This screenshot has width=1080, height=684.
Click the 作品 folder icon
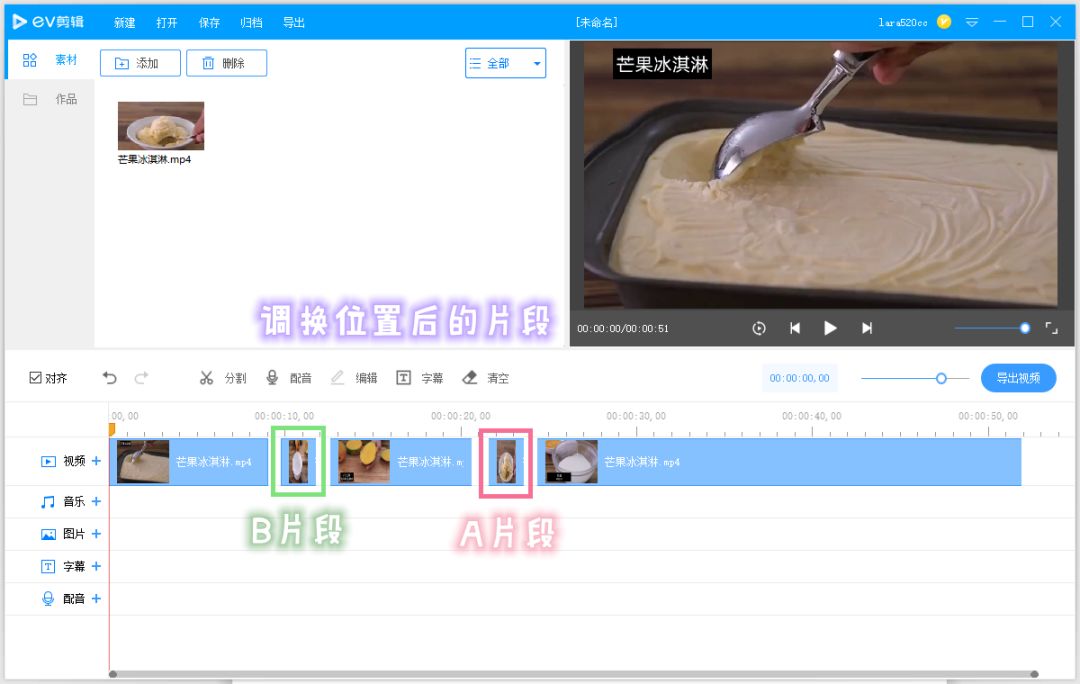[x=30, y=99]
